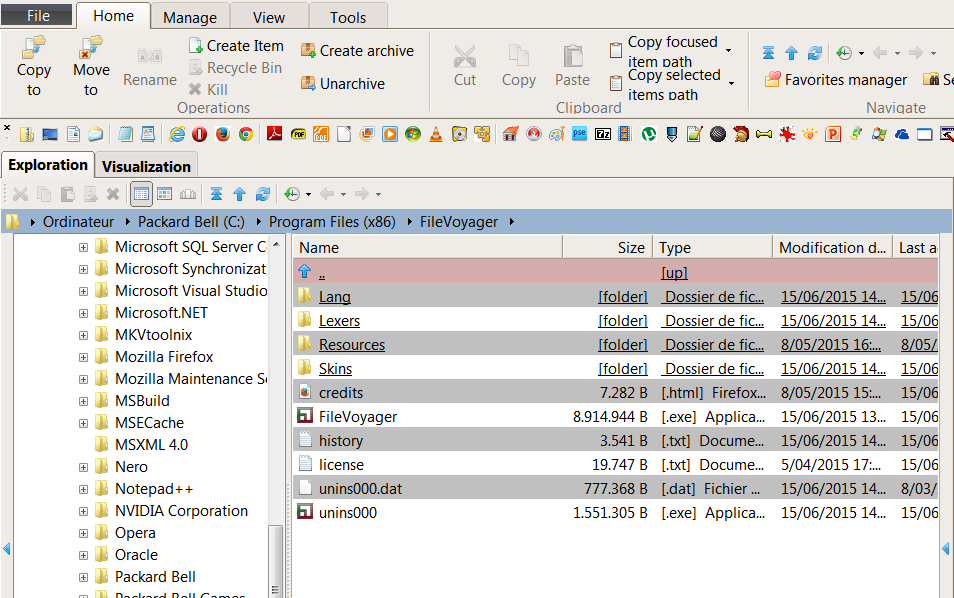Image resolution: width=954 pixels, height=598 pixels.
Task: Click the Copy to button
Action: tap(33, 66)
